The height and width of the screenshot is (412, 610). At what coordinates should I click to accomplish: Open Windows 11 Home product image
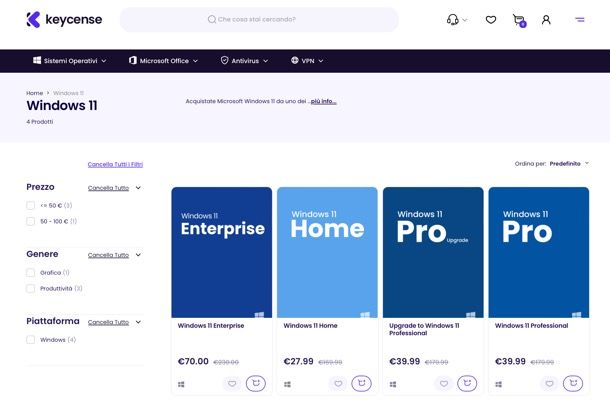pyautogui.click(x=327, y=252)
